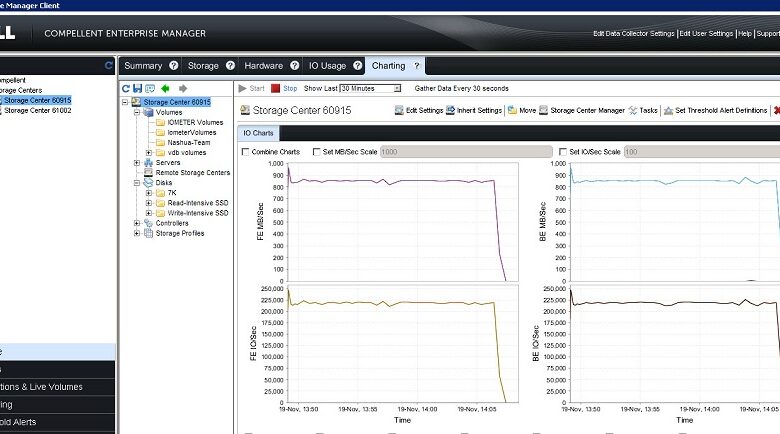Select Remote Storage Centers in the tree

point(193,173)
